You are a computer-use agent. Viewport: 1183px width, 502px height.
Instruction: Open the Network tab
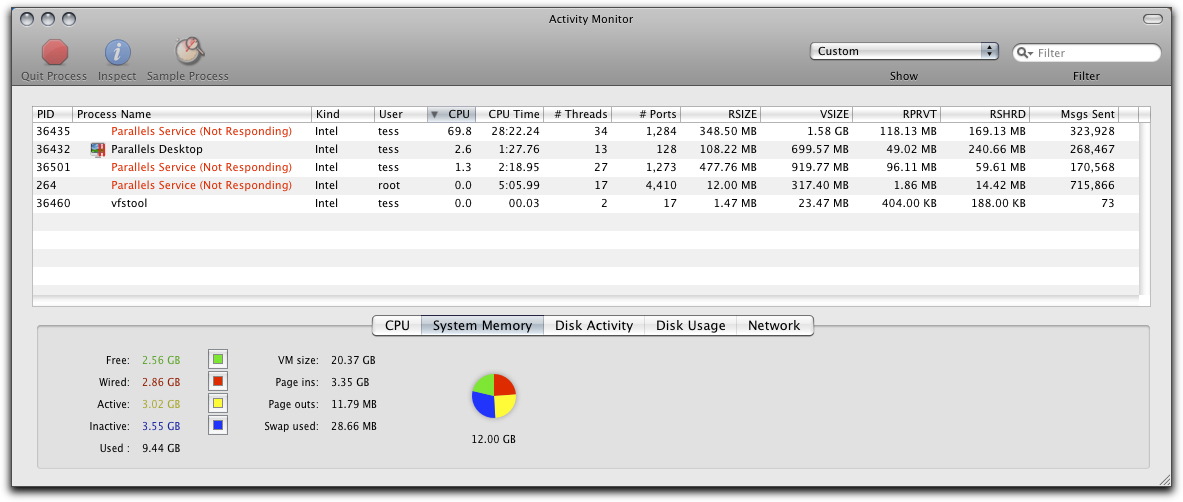pyautogui.click(x=774, y=325)
